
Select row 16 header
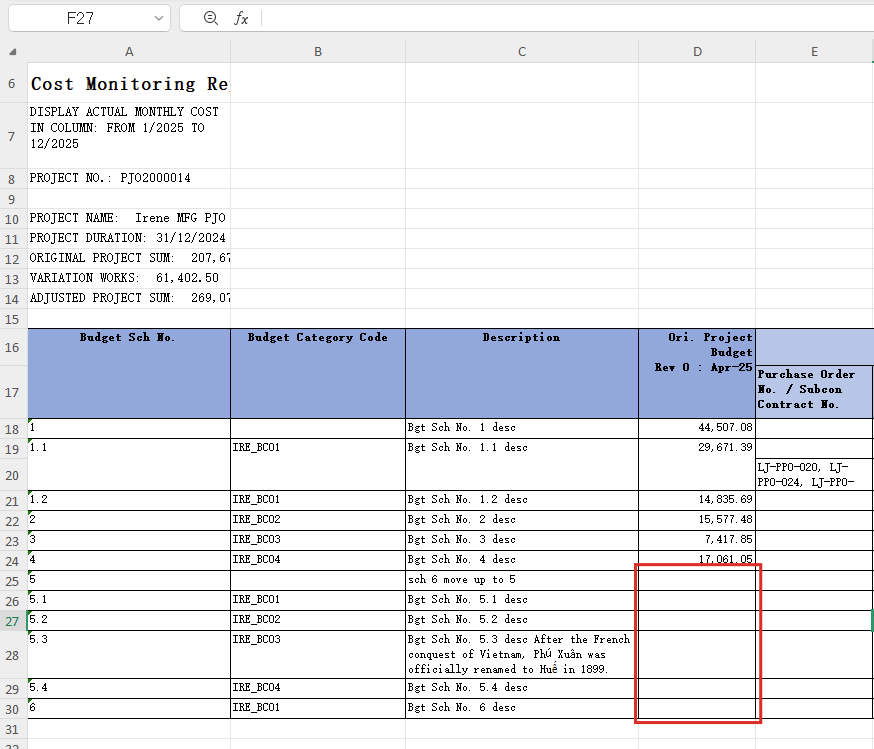pos(12,348)
